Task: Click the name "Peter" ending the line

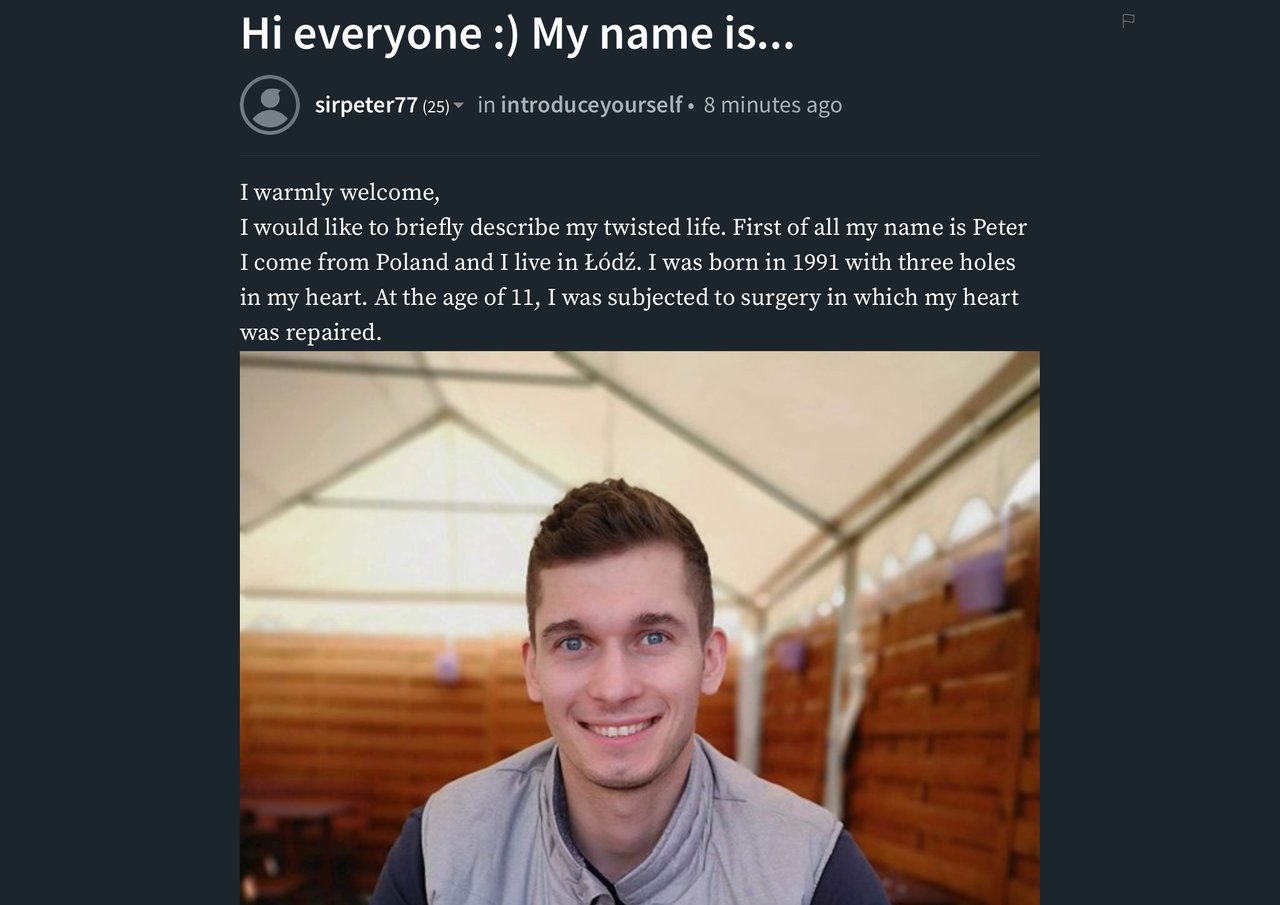Action: coord(1000,228)
